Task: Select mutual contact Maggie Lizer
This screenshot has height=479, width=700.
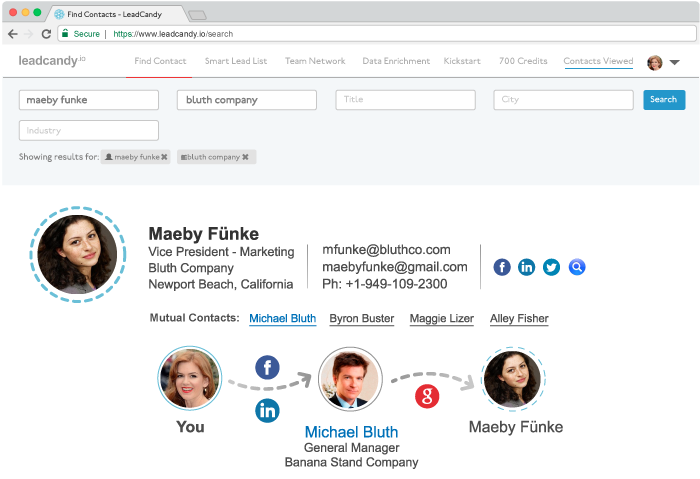Action: [442, 319]
